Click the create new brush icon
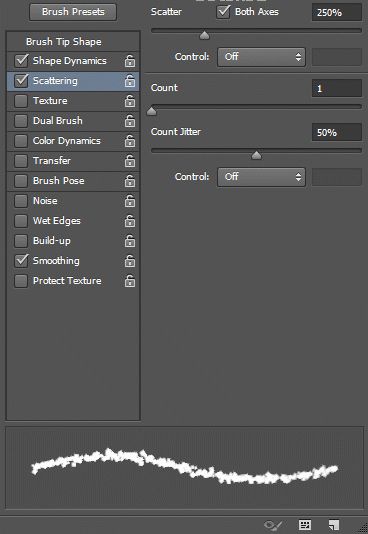368x534 pixels. pyautogui.click(x=334, y=525)
